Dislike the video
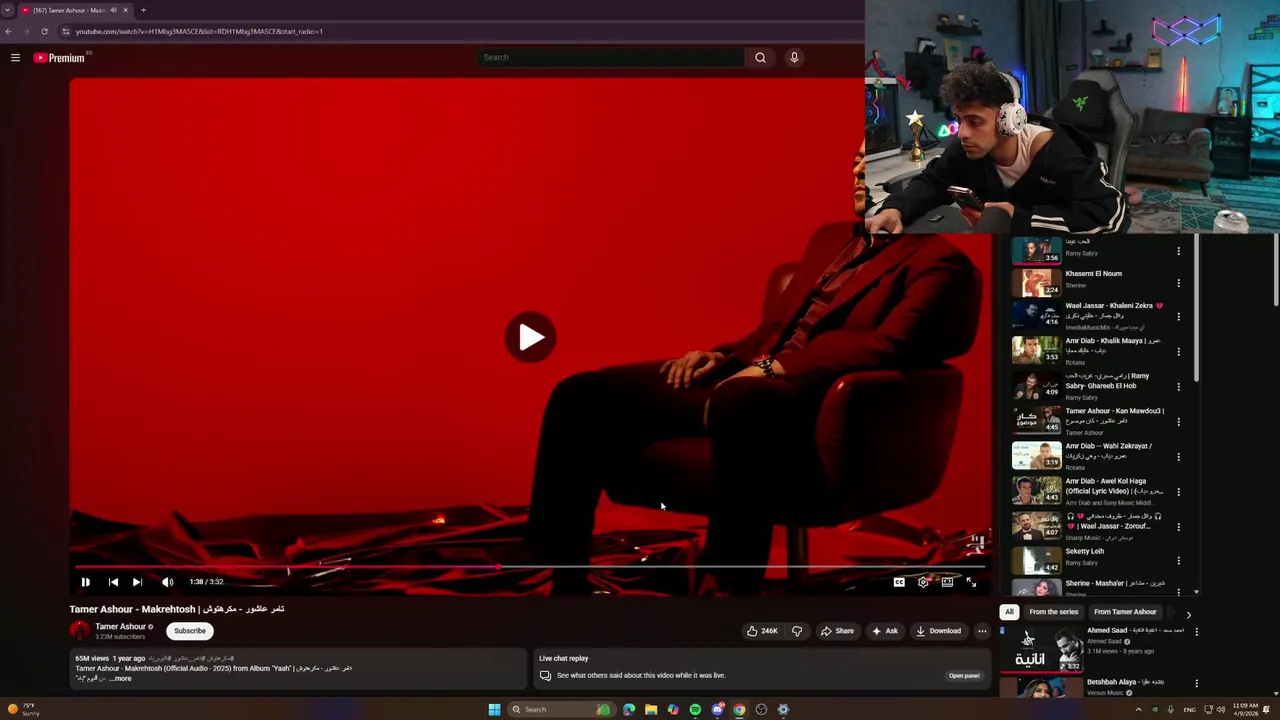1280x720 pixels. click(x=797, y=631)
